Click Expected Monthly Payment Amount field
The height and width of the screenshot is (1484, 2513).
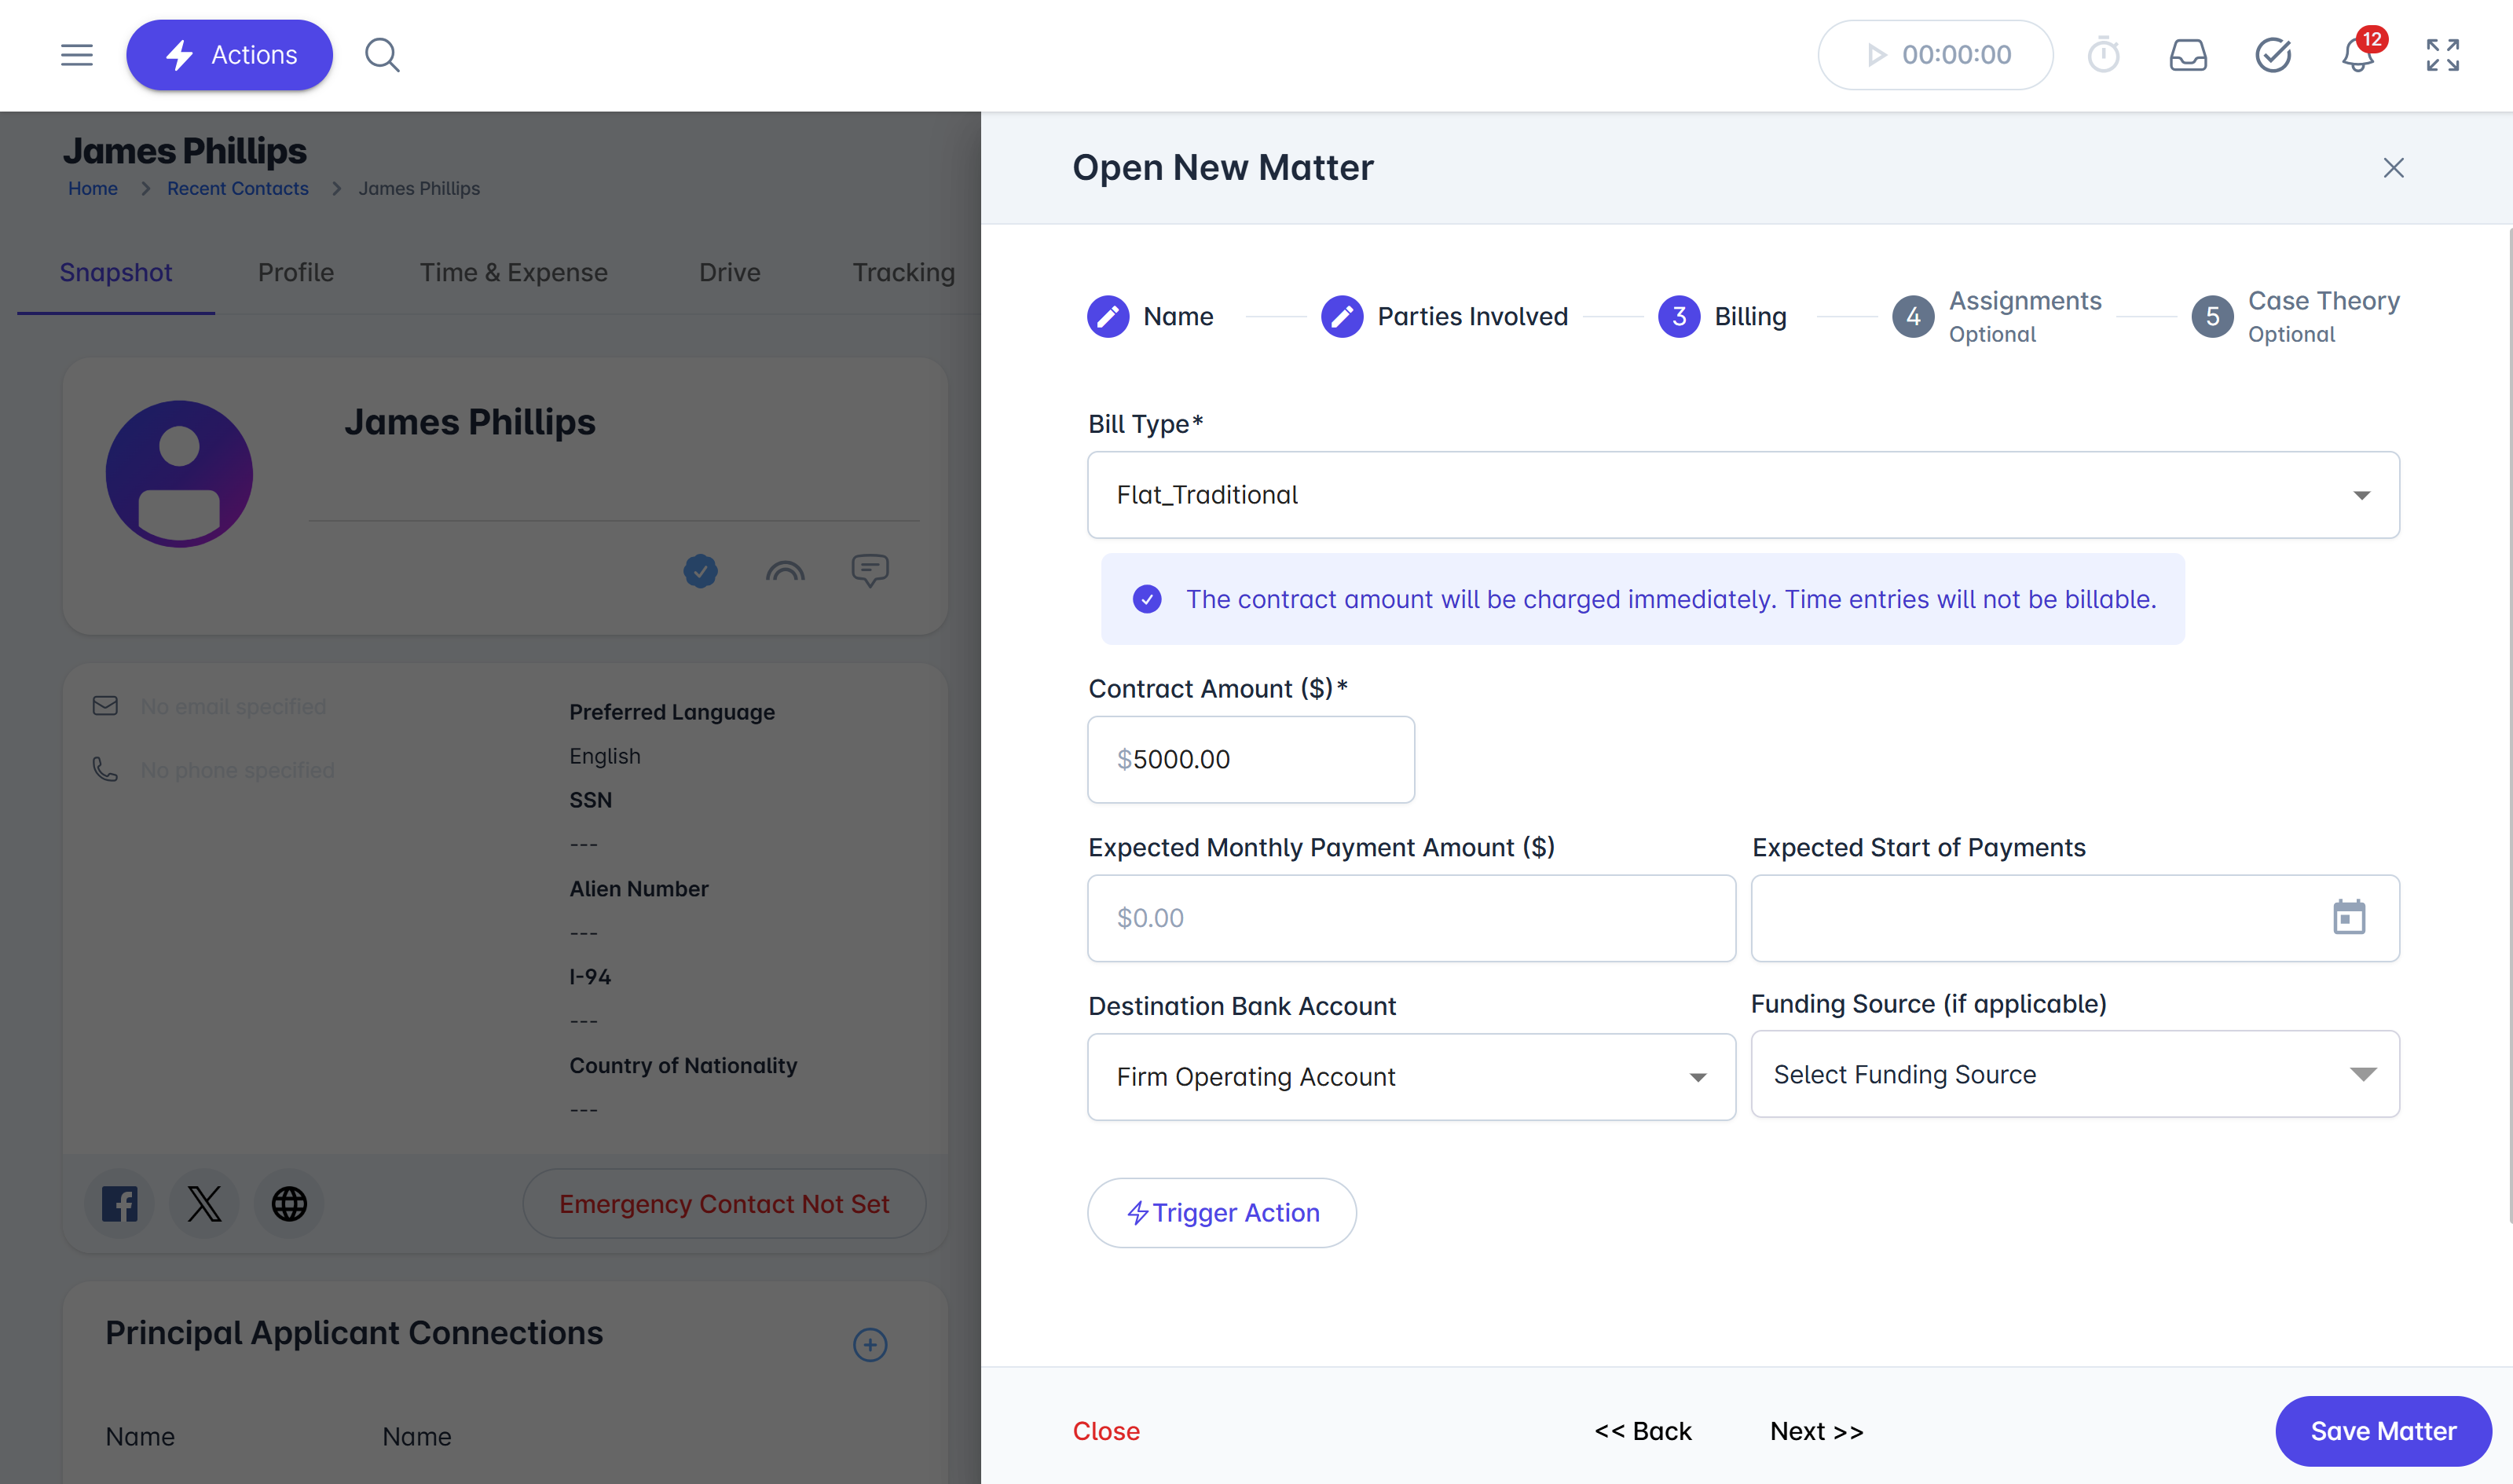pyautogui.click(x=1411, y=918)
